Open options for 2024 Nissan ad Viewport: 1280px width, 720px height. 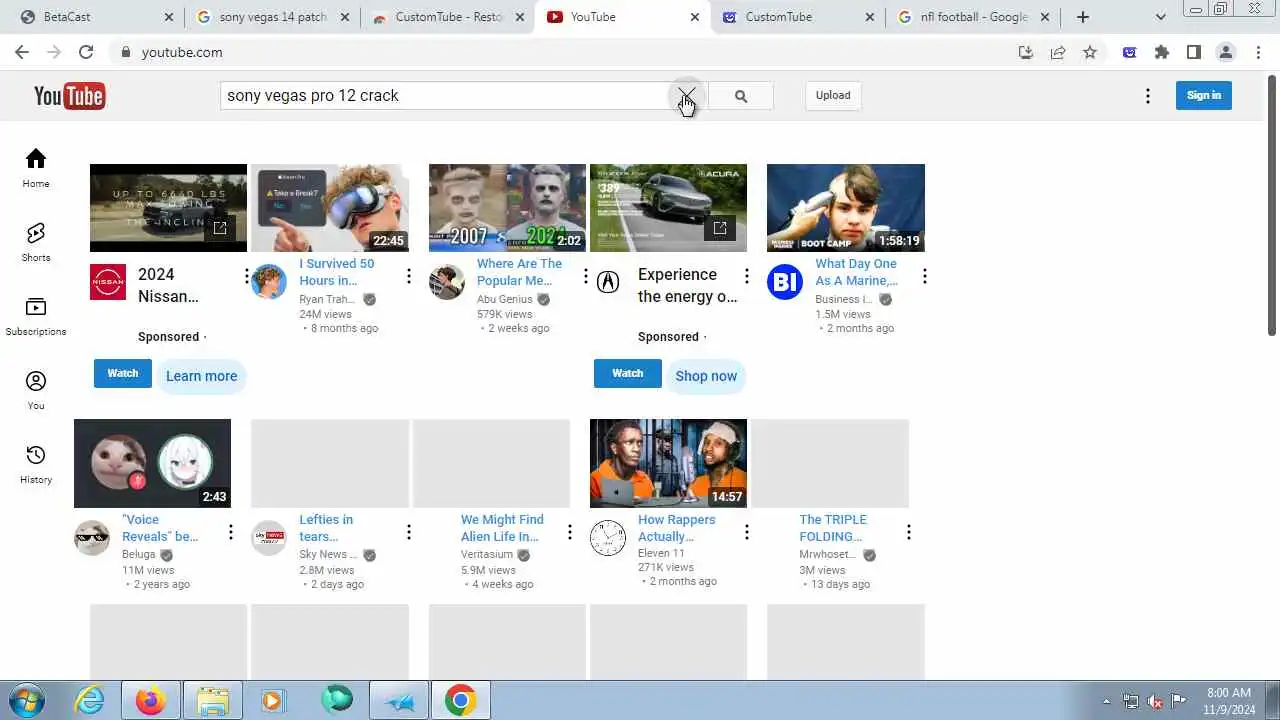(247, 276)
